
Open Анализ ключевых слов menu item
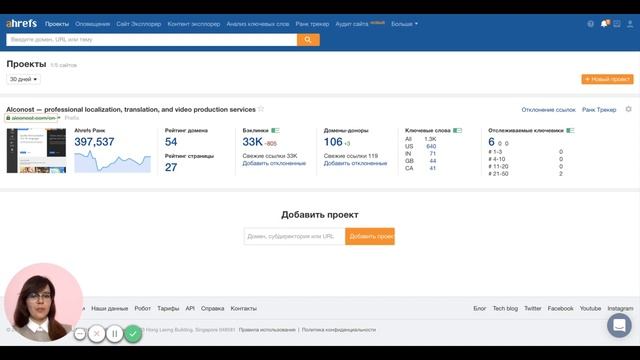point(258,24)
